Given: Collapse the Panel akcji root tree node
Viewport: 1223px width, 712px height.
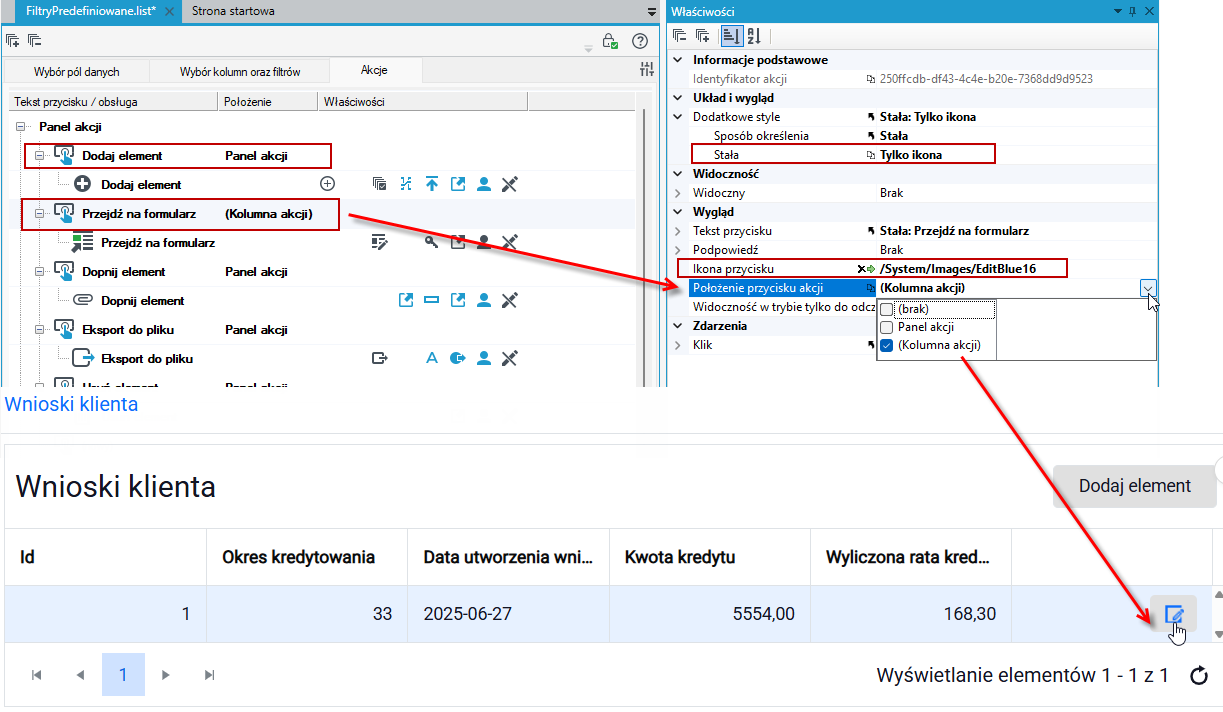Looking at the screenshot, I should click(x=21, y=127).
